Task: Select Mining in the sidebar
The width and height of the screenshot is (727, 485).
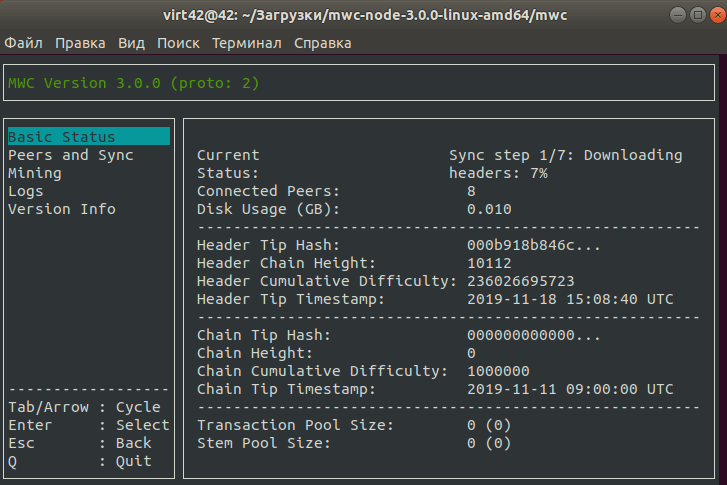Action: [x=35, y=173]
